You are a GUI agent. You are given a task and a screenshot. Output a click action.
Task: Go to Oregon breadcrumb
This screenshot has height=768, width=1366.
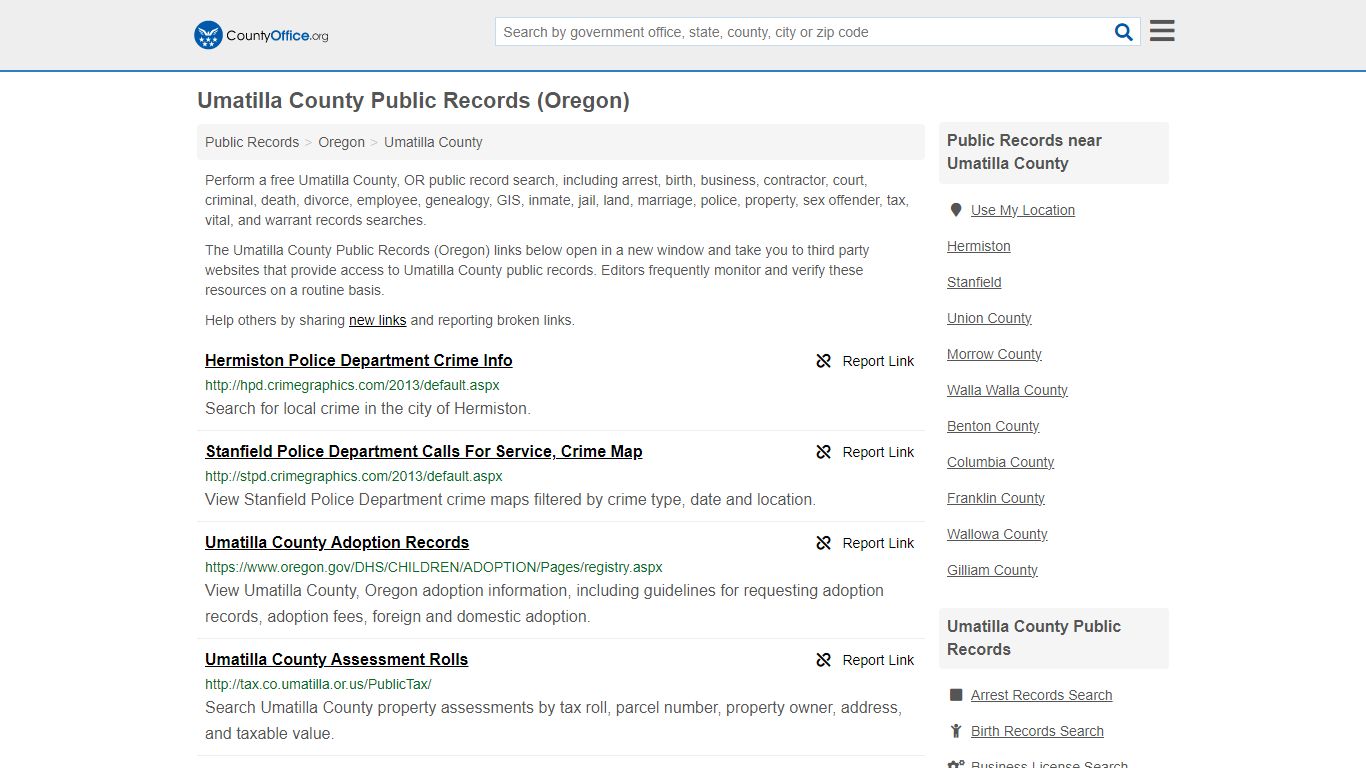click(x=342, y=142)
